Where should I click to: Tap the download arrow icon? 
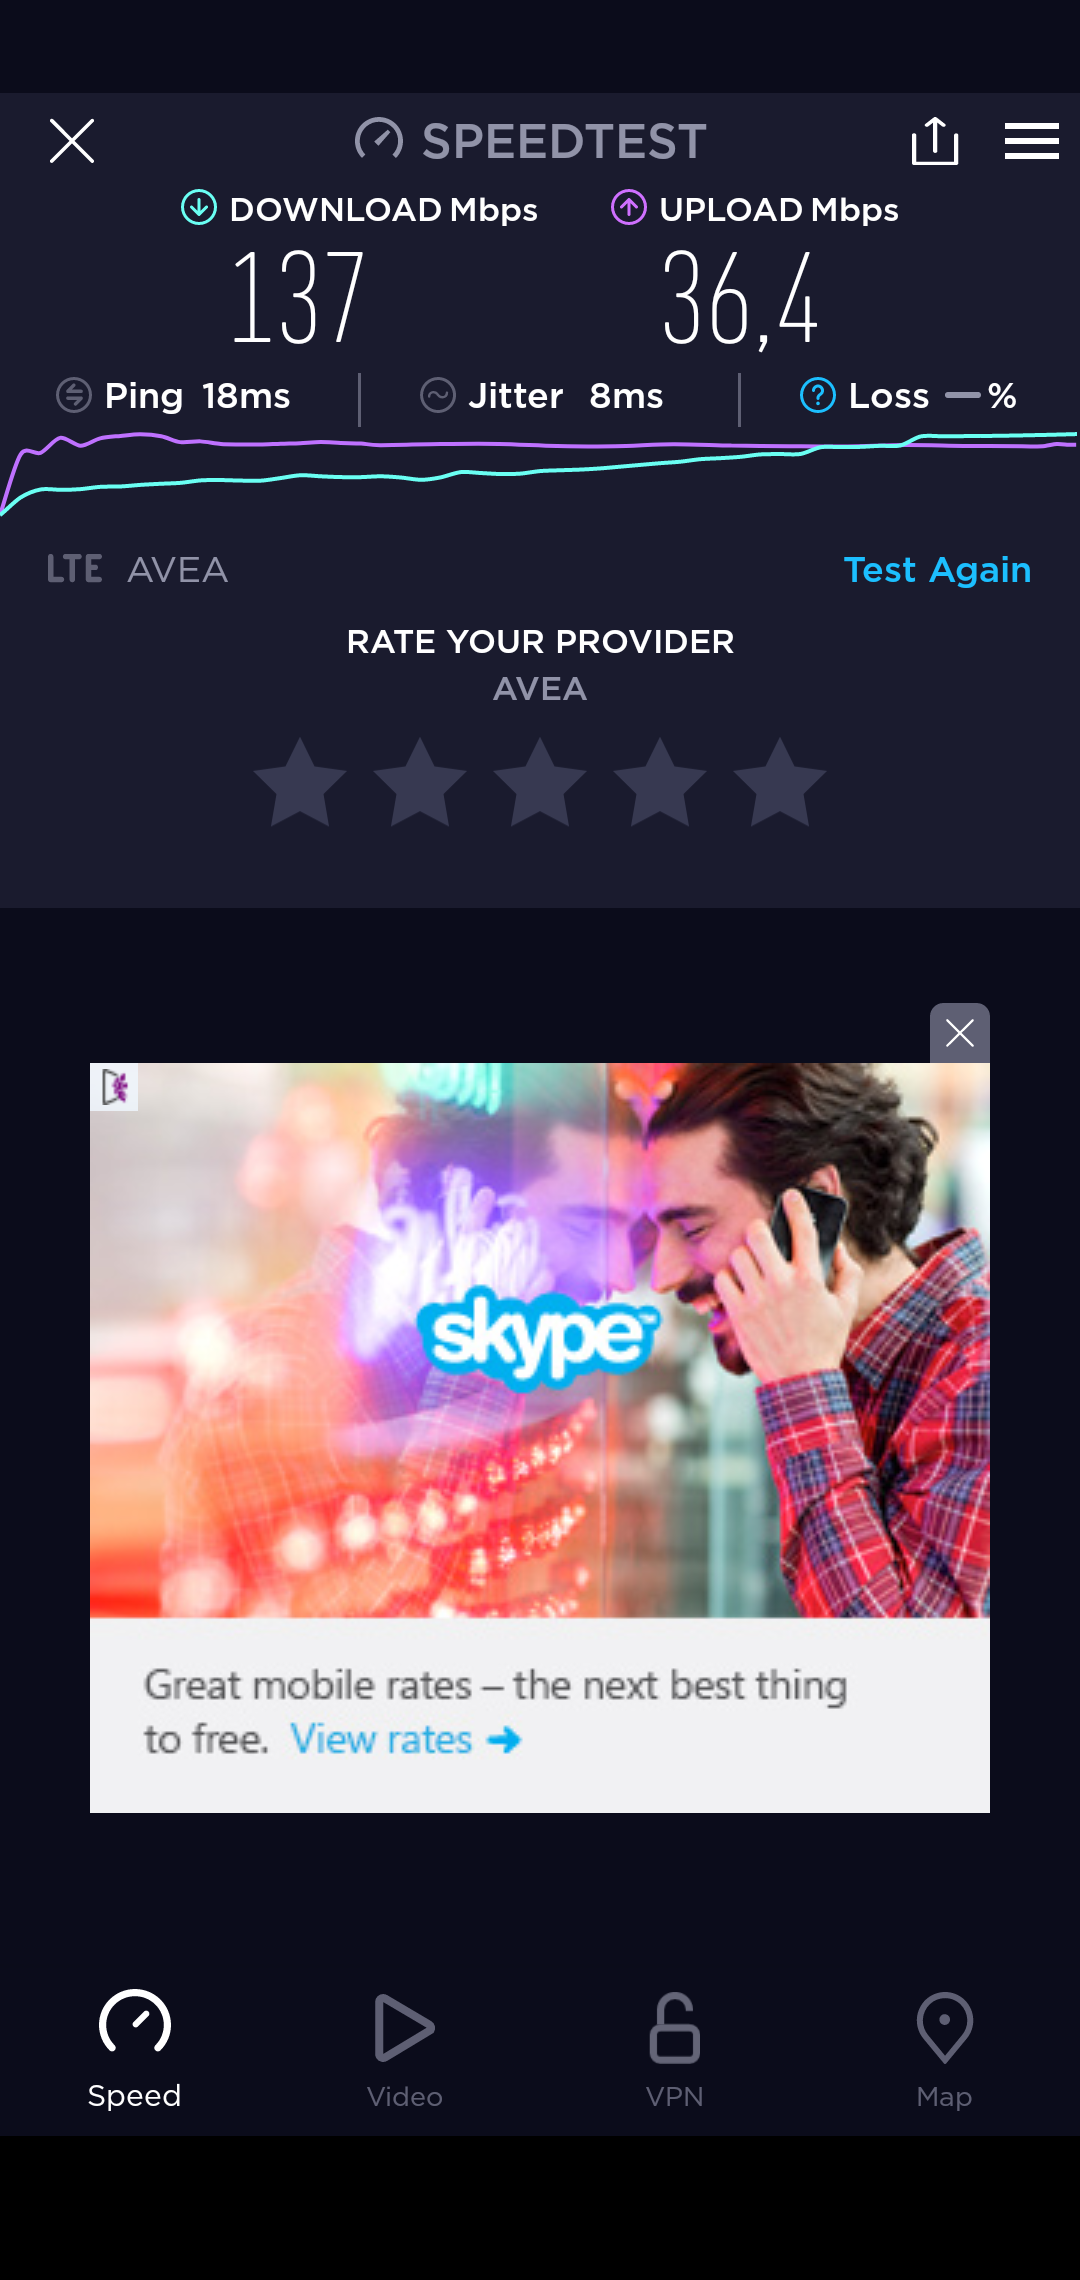[x=199, y=208]
